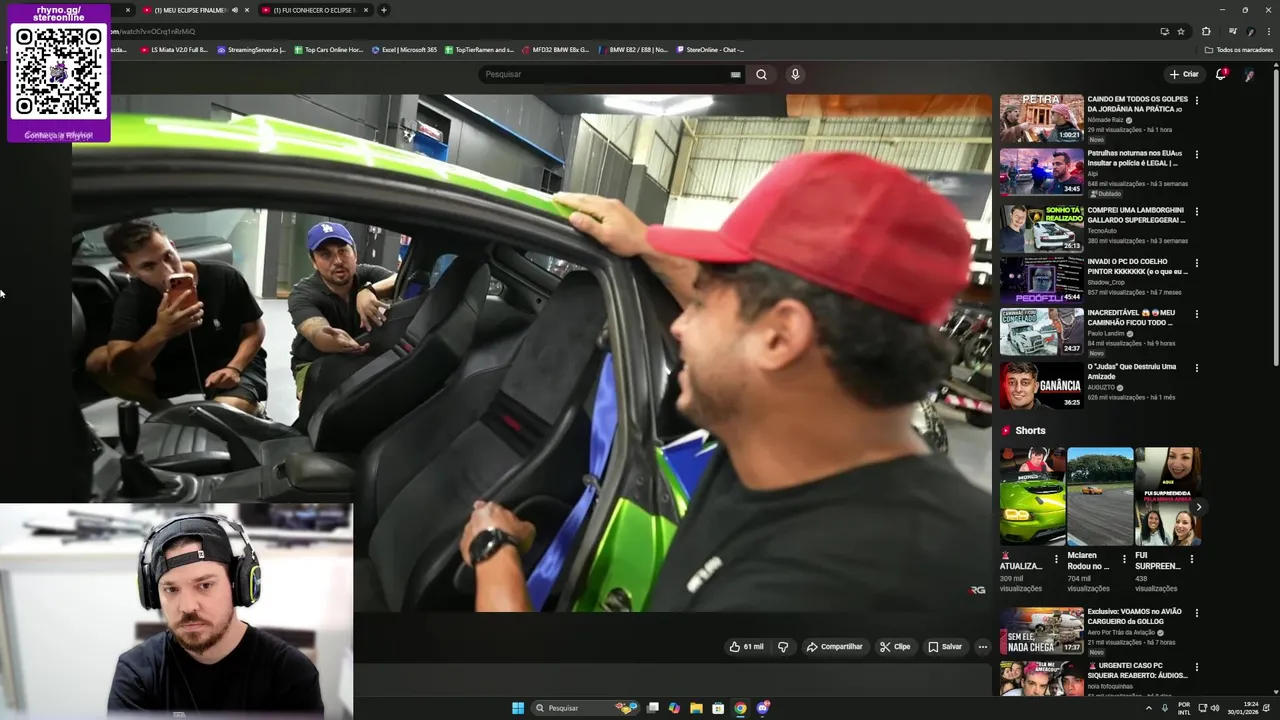Screen dimensions: 1280x720
Task: Open options for the 'O Judas' video
Action: tap(1196, 368)
